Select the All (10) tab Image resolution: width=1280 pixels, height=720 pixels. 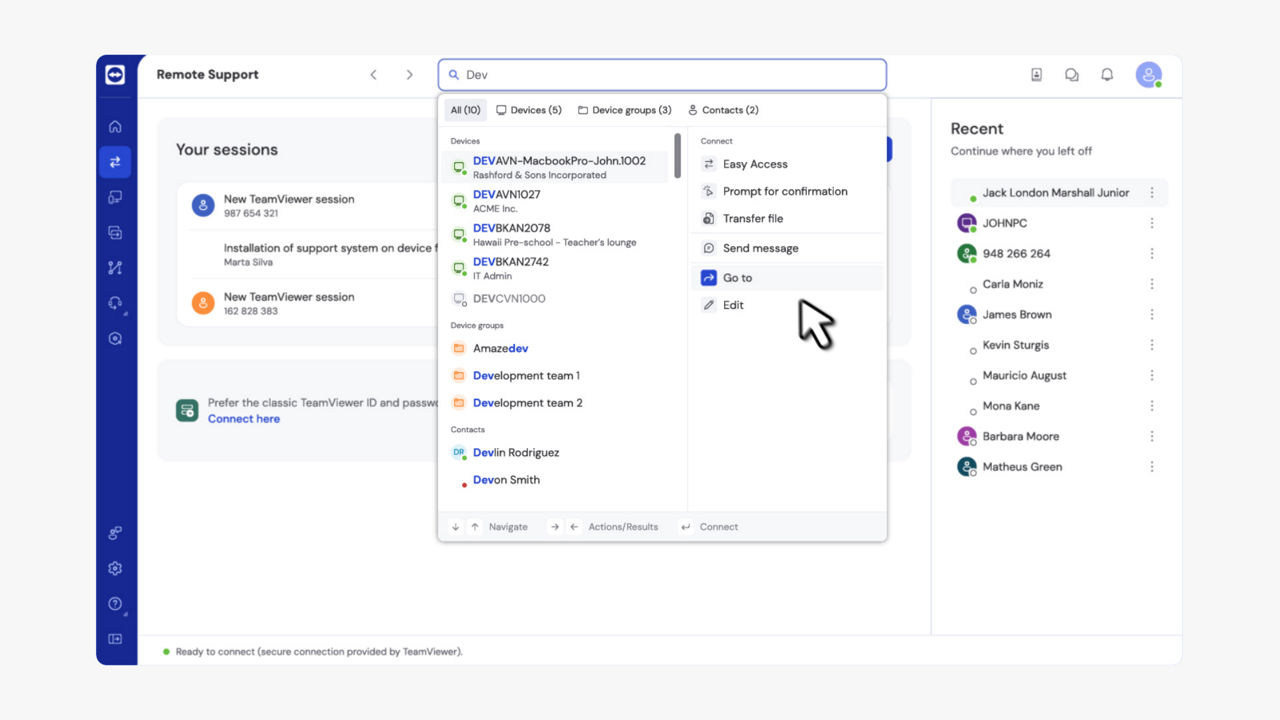tap(465, 110)
